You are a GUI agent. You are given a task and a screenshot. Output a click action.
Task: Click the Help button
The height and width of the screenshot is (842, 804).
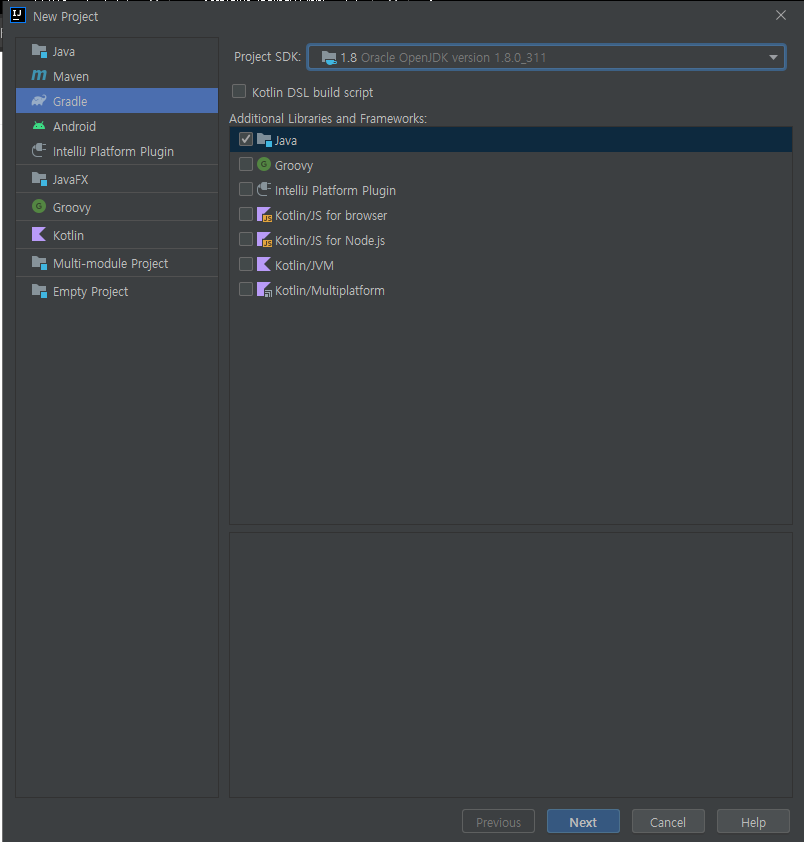(754, 822)
